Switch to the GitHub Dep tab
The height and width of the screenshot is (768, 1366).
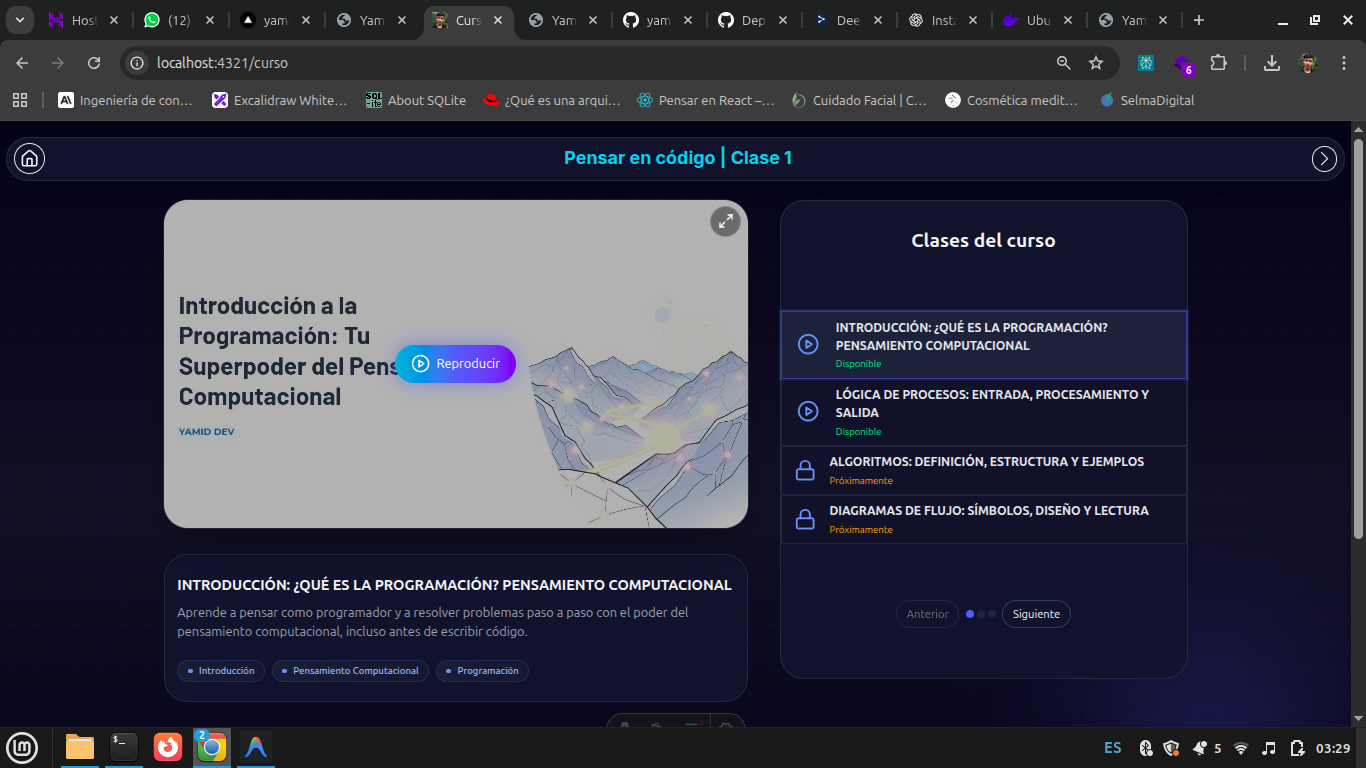(x=752, y=20)
